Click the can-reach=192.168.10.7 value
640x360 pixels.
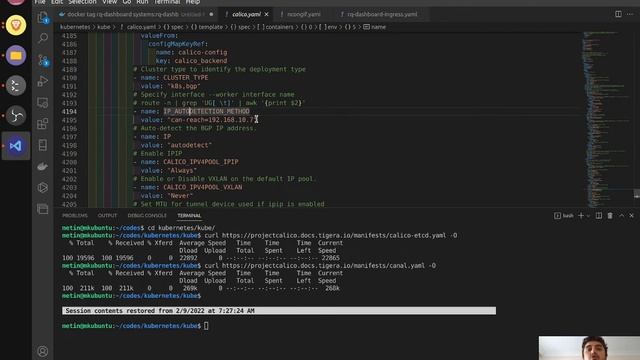(210, 120)
